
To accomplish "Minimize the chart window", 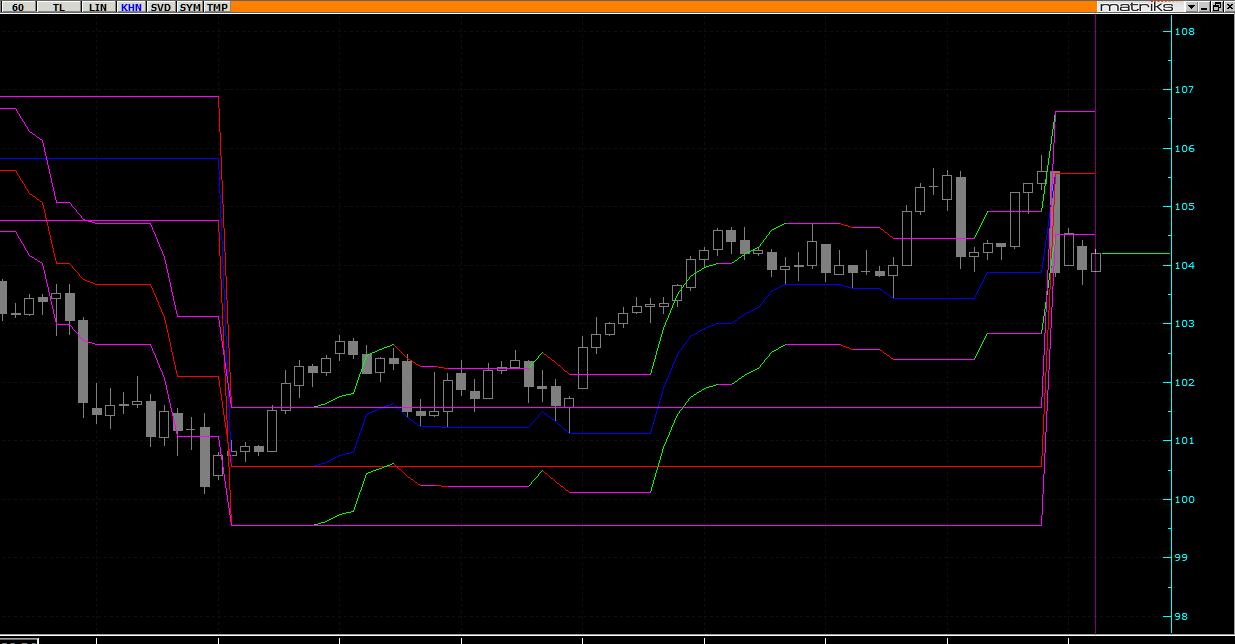I will [x=1204, y=6].
